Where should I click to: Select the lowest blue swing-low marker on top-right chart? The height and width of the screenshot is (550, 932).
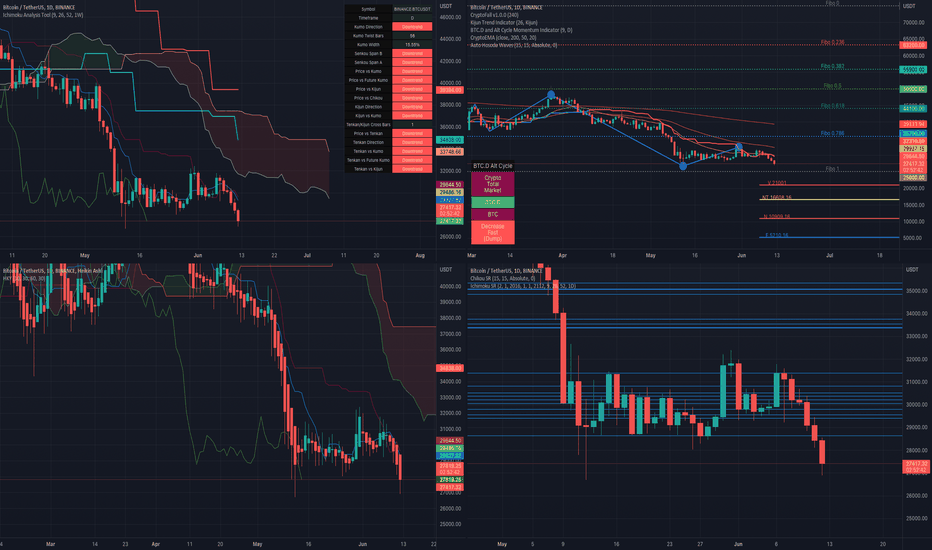click(x=683, y=166)
